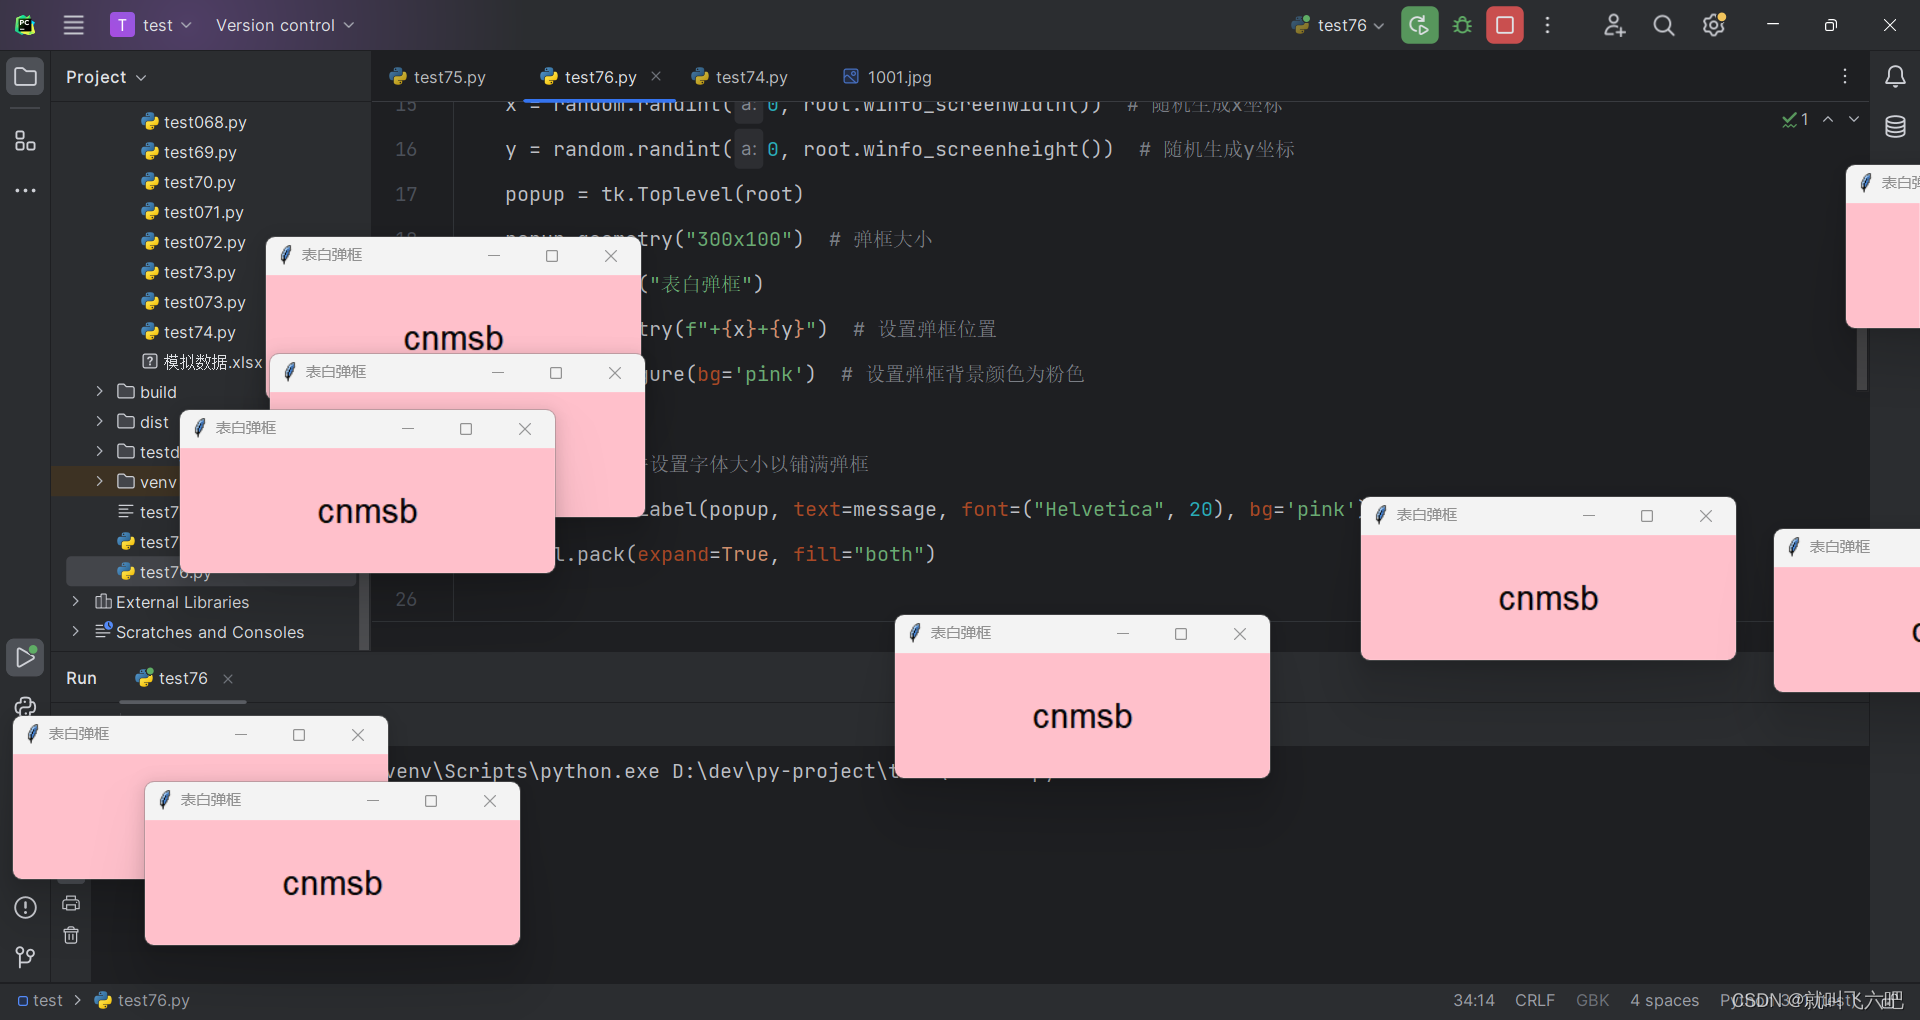This screenshot has height=1020, width=1920.
Task: Open IDE settings gear icon
Action: coord(1714,25)
